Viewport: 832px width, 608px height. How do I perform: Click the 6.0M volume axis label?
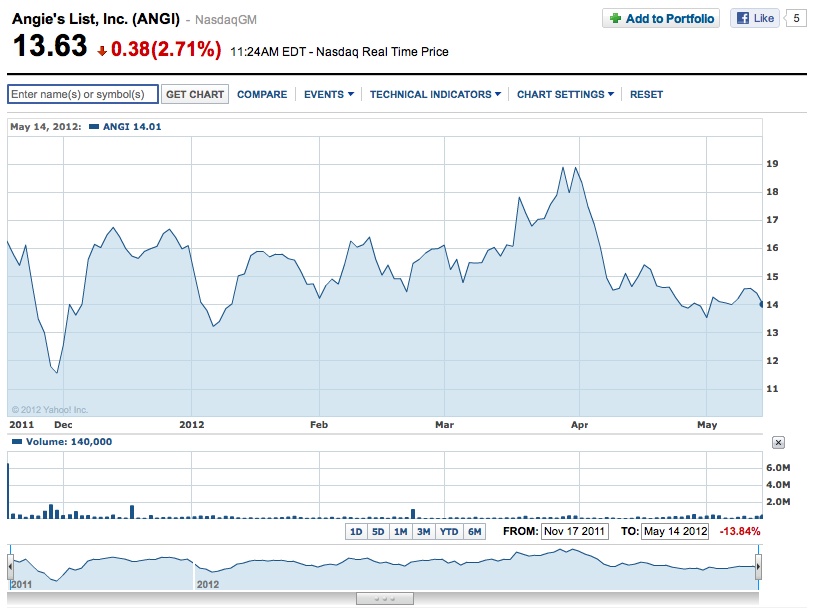[x=778, y=468]
